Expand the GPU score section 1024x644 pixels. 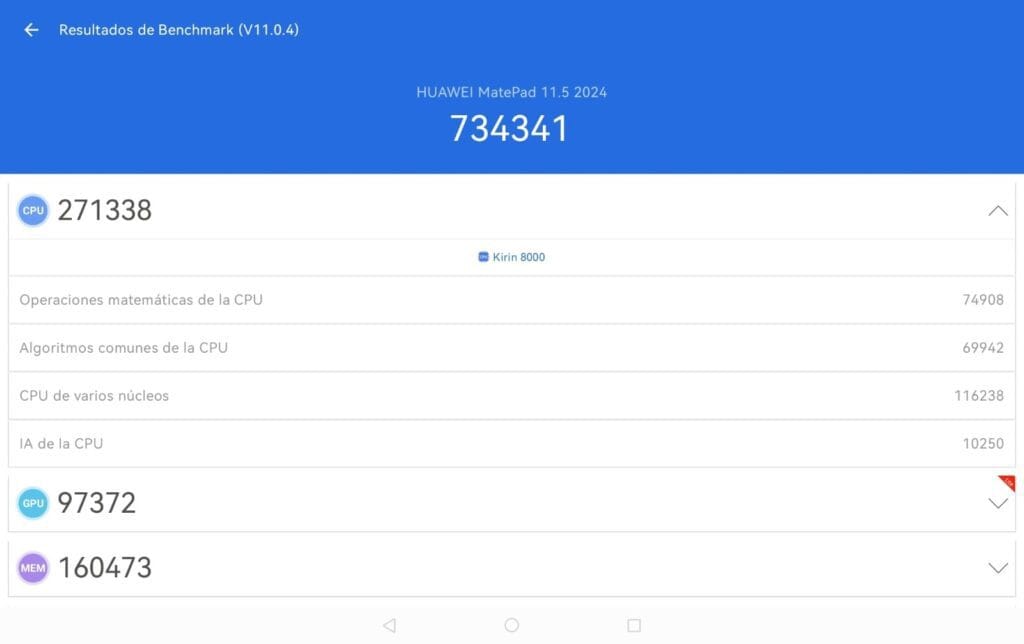[x=997, y=504]
